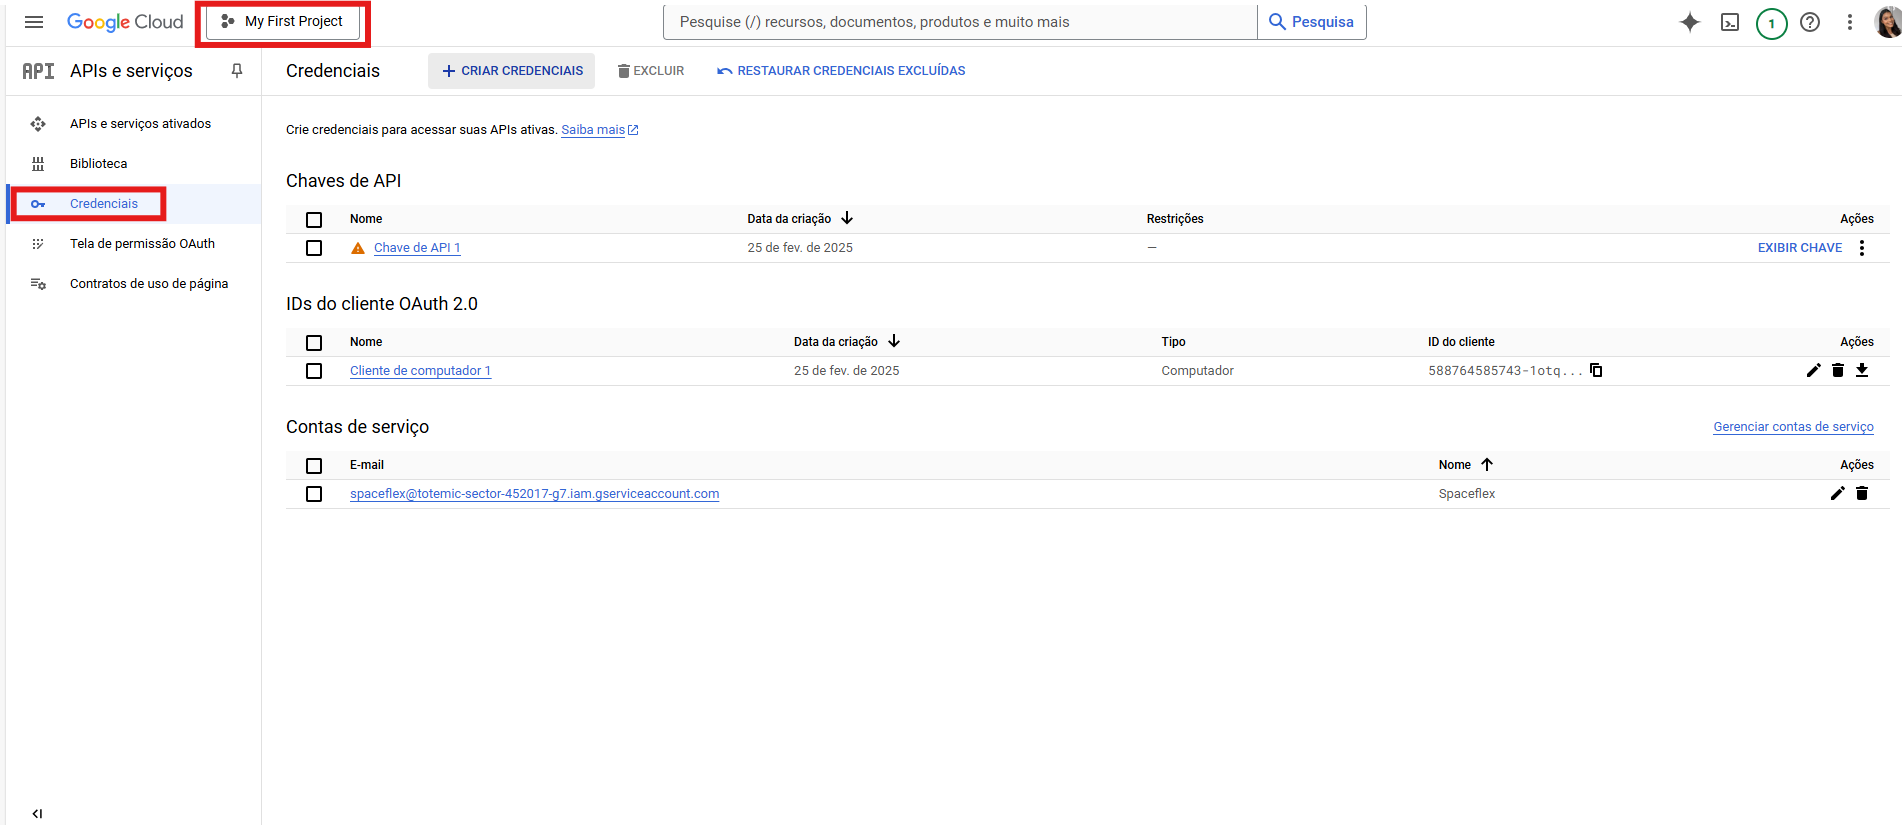Image resolution: width=1902 pixels, height=825 pixels.
Task: Click Gerenciar contas de serviço link
Action: [x=1793, y=427]
